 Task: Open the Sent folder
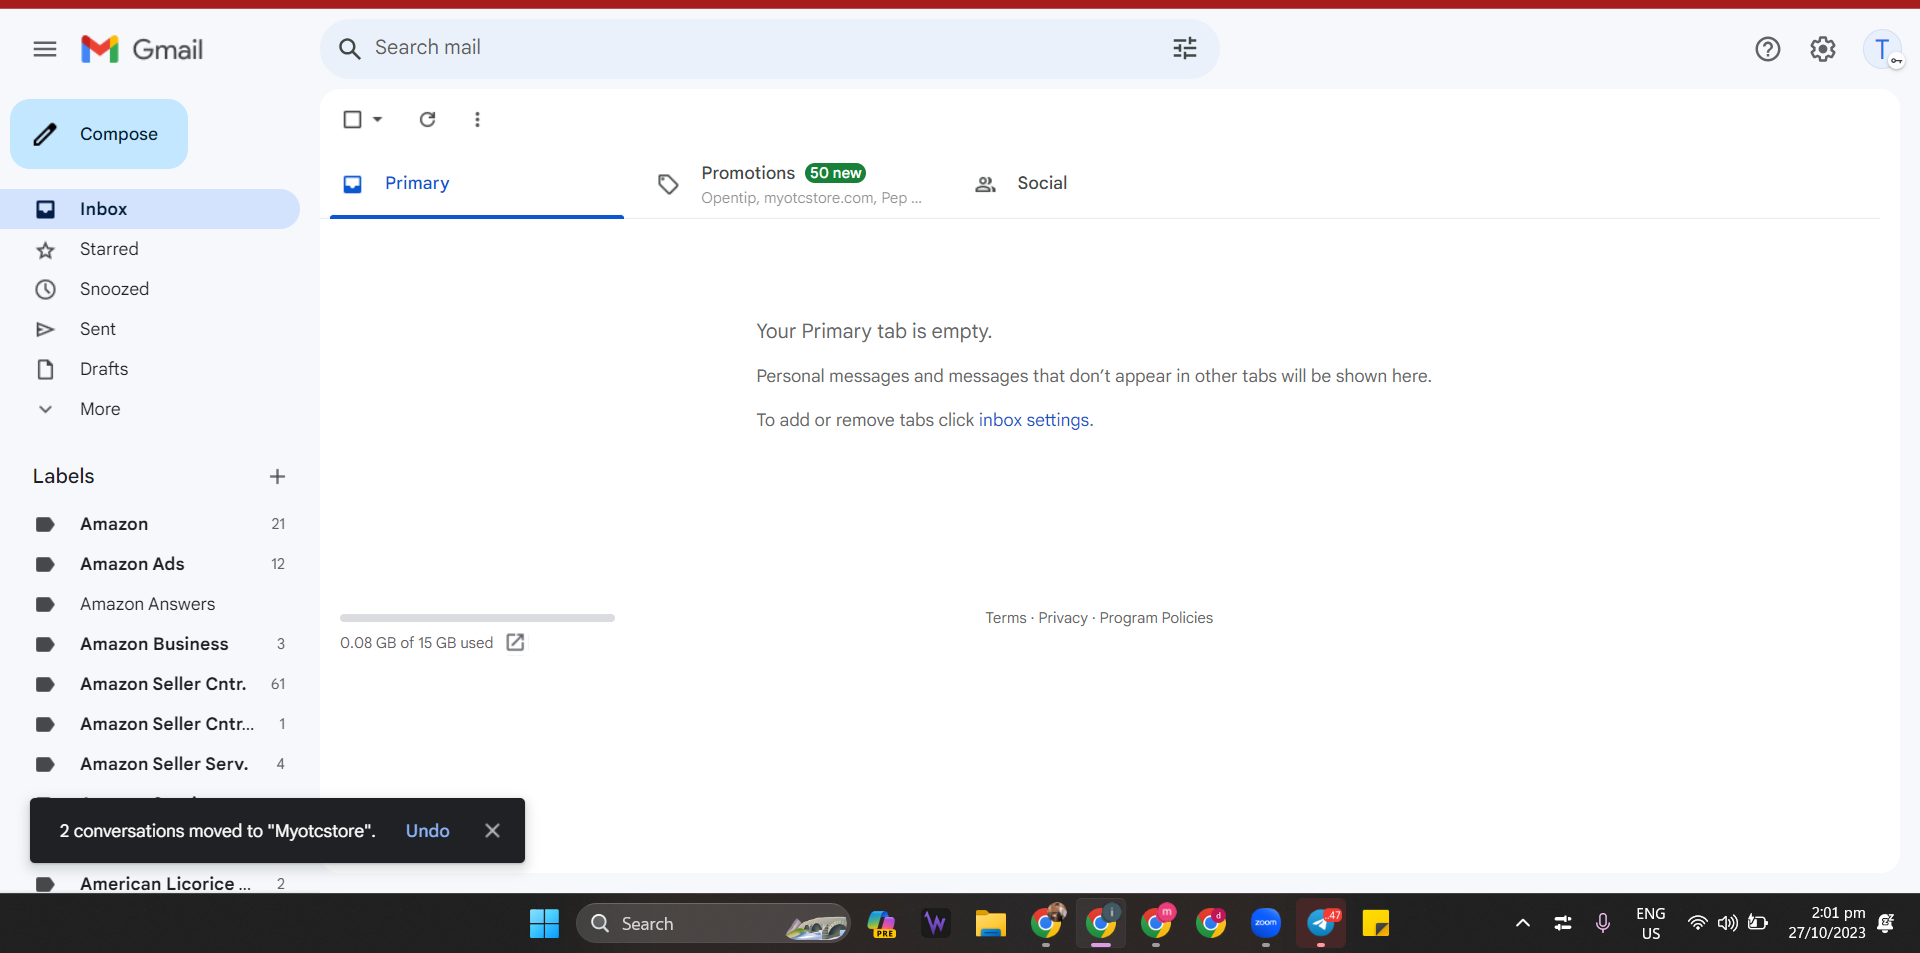tap(150, 329)
